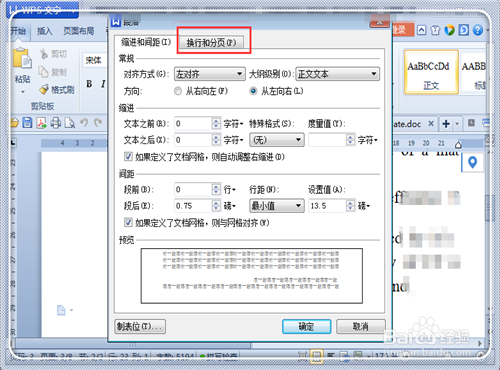Open the 对齐方式 dropdown showing 左对齐

[210, 74]
